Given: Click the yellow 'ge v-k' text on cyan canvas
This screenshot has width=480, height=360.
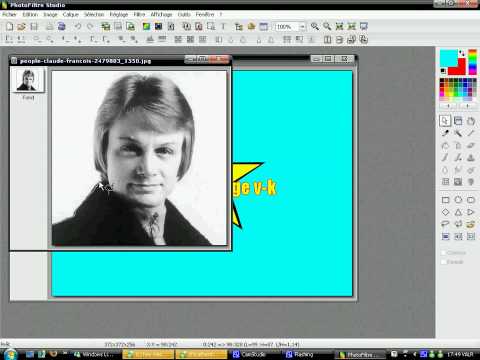Looking at the screenshot, I should pos(254,188).
